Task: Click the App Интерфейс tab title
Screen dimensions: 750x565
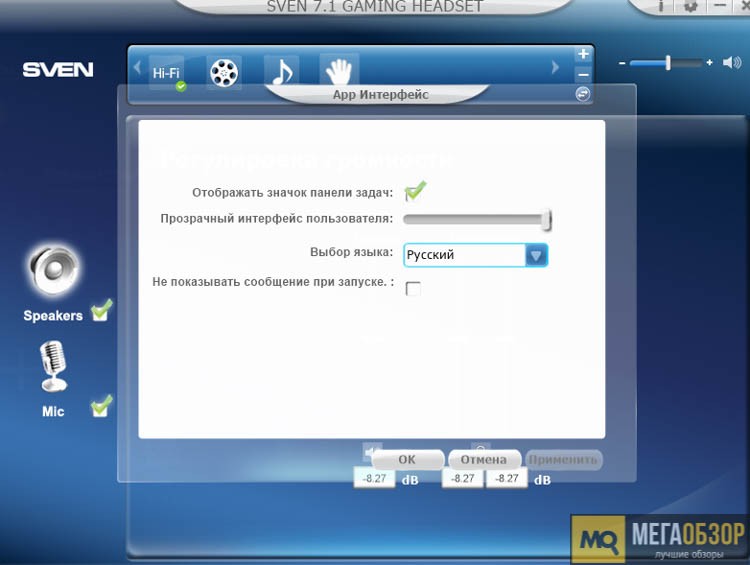Action: (x=381, y=95)
